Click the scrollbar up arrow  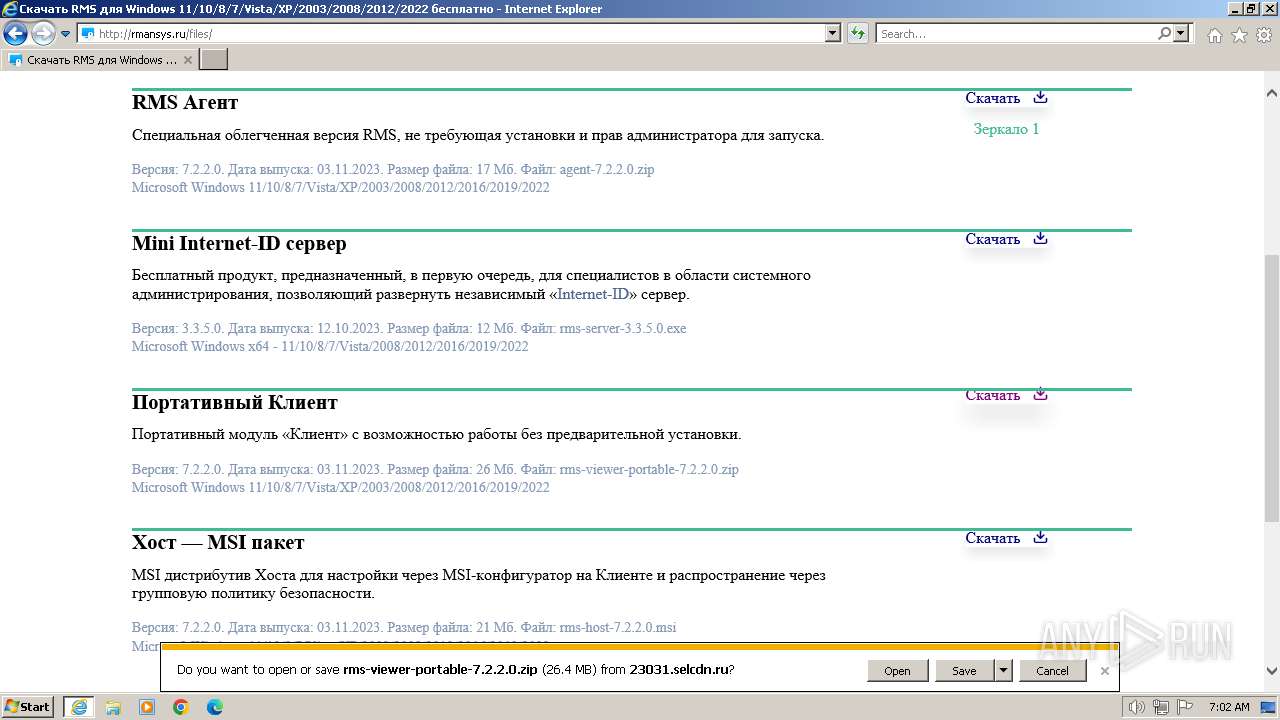[1272, 92]
